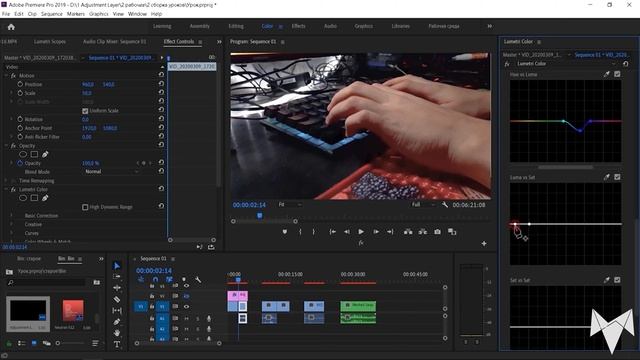640x360 pixels.
Task: Open playback resolution Full dropdown
Action: pyautogui.click(x=423, y=204)
